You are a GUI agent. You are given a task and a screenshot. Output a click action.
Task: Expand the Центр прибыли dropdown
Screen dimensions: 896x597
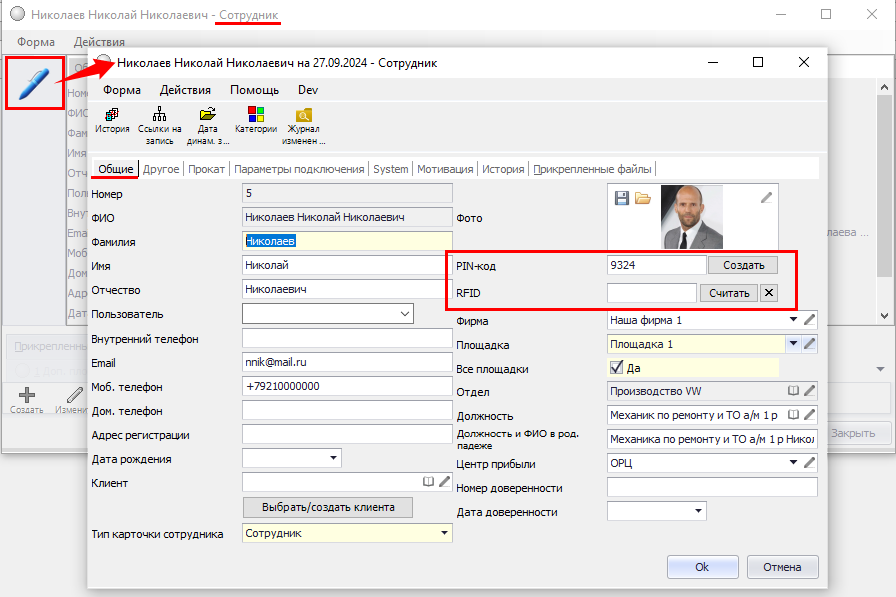(x=793, y=463)
